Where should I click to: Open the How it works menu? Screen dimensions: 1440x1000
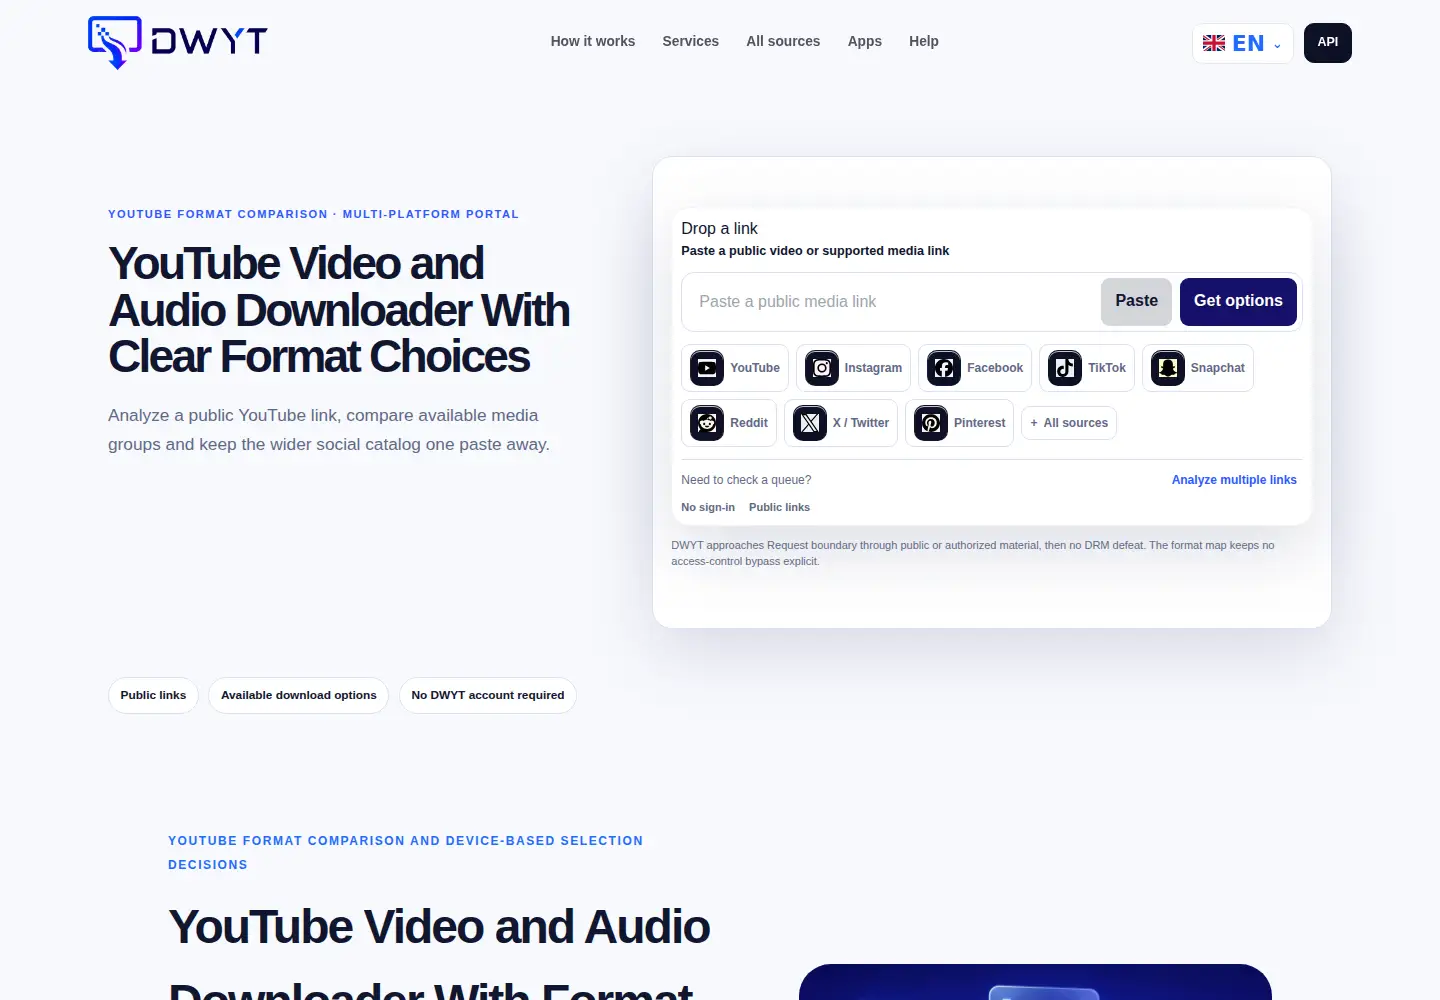[593, 41]
